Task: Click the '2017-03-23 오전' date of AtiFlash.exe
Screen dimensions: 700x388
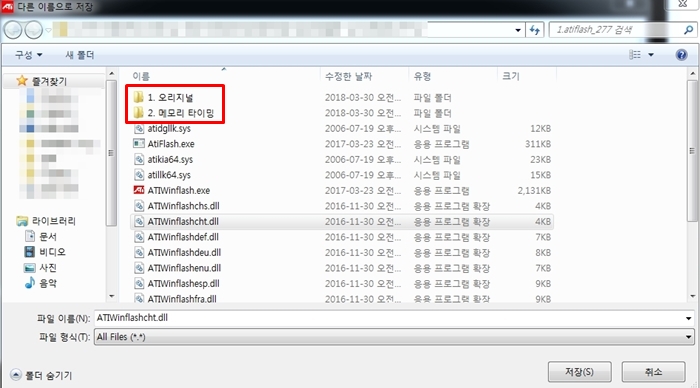Action: [362, 144]
